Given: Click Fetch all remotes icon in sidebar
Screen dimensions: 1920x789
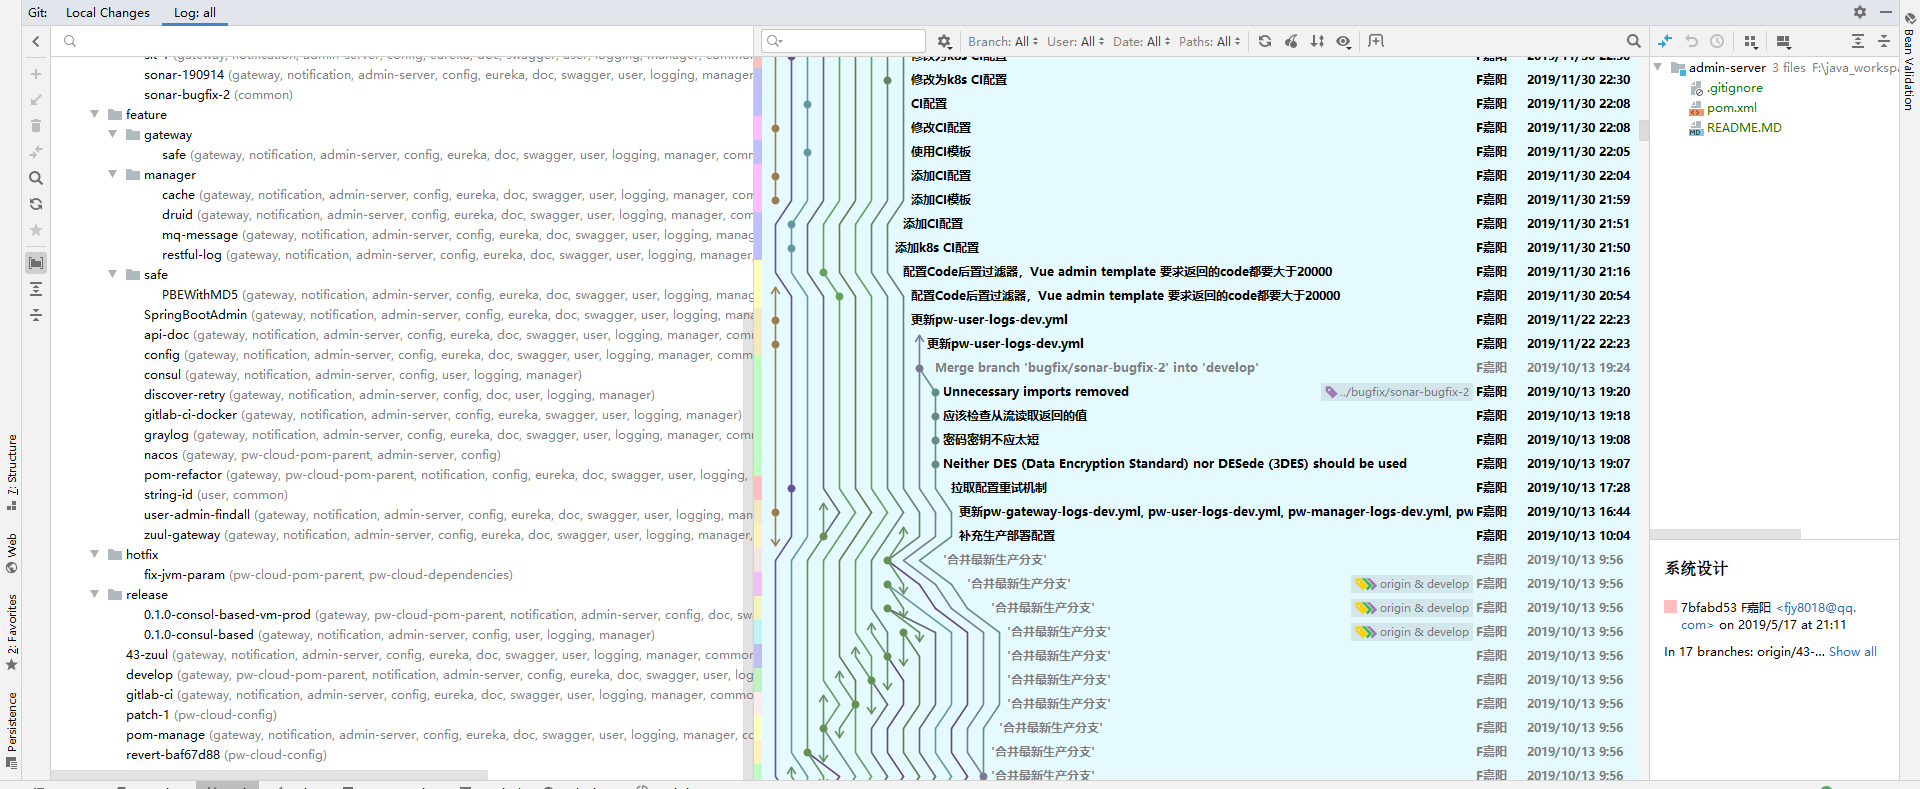Looking at the screenshot, I should [36, 204].
